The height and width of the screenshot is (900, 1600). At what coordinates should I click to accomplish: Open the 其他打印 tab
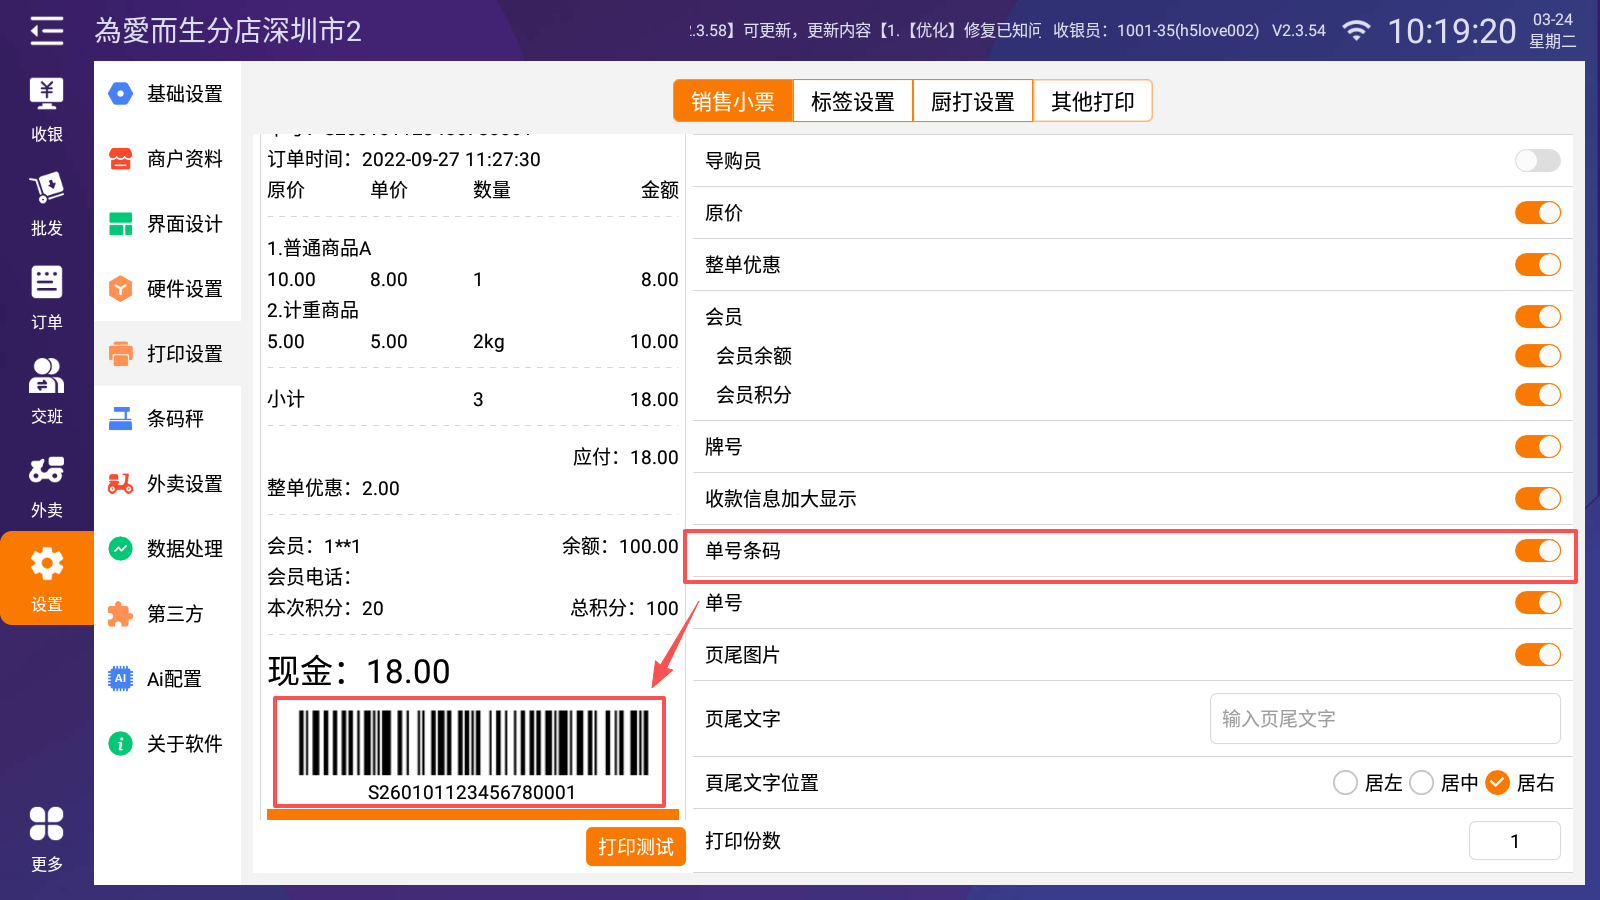coord(1092,101)
